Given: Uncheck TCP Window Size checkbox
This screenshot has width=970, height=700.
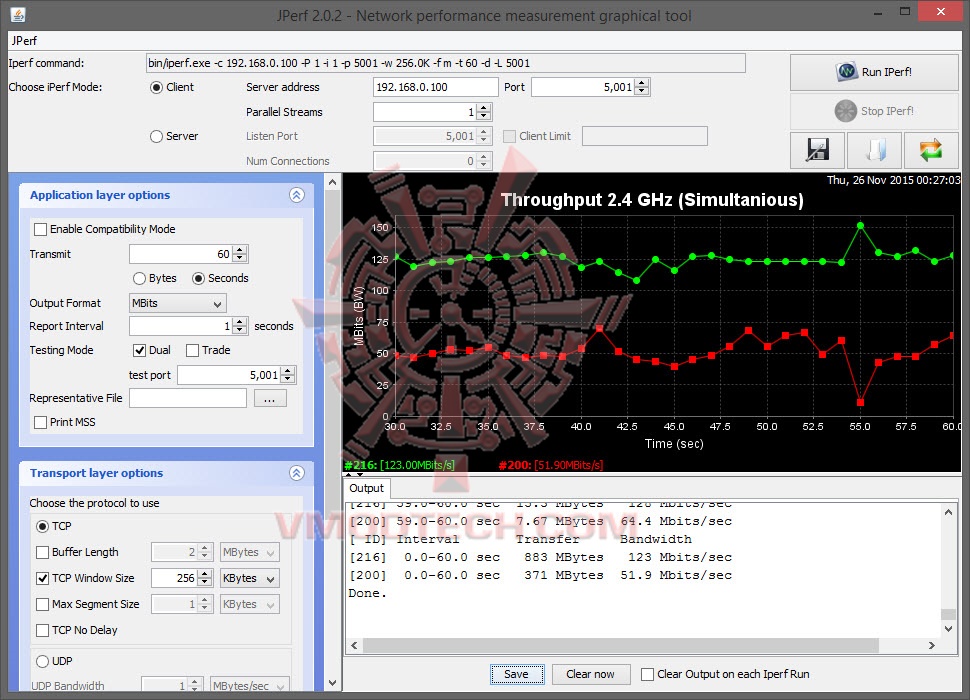Looking at the screenshot, I should coord(43,578).
